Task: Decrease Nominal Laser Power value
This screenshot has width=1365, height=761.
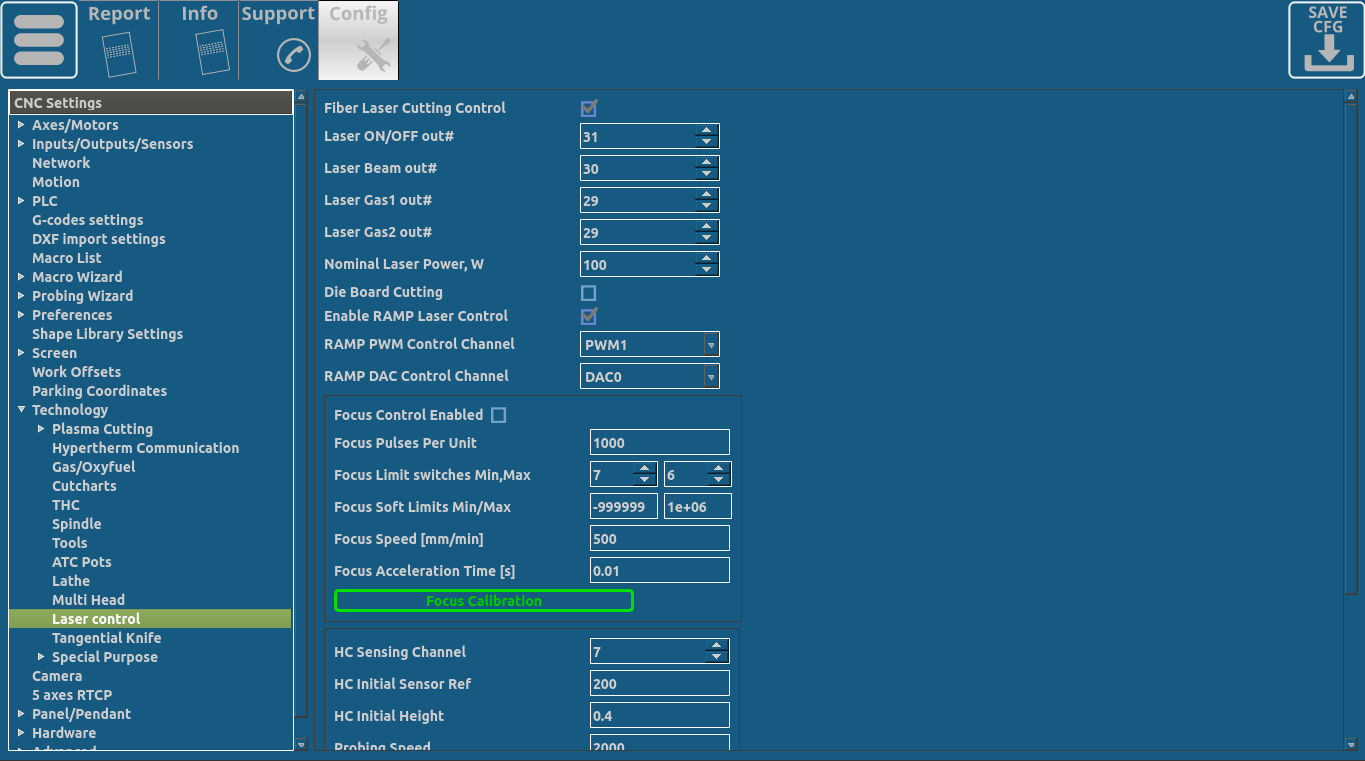Action: pos(707,270)
